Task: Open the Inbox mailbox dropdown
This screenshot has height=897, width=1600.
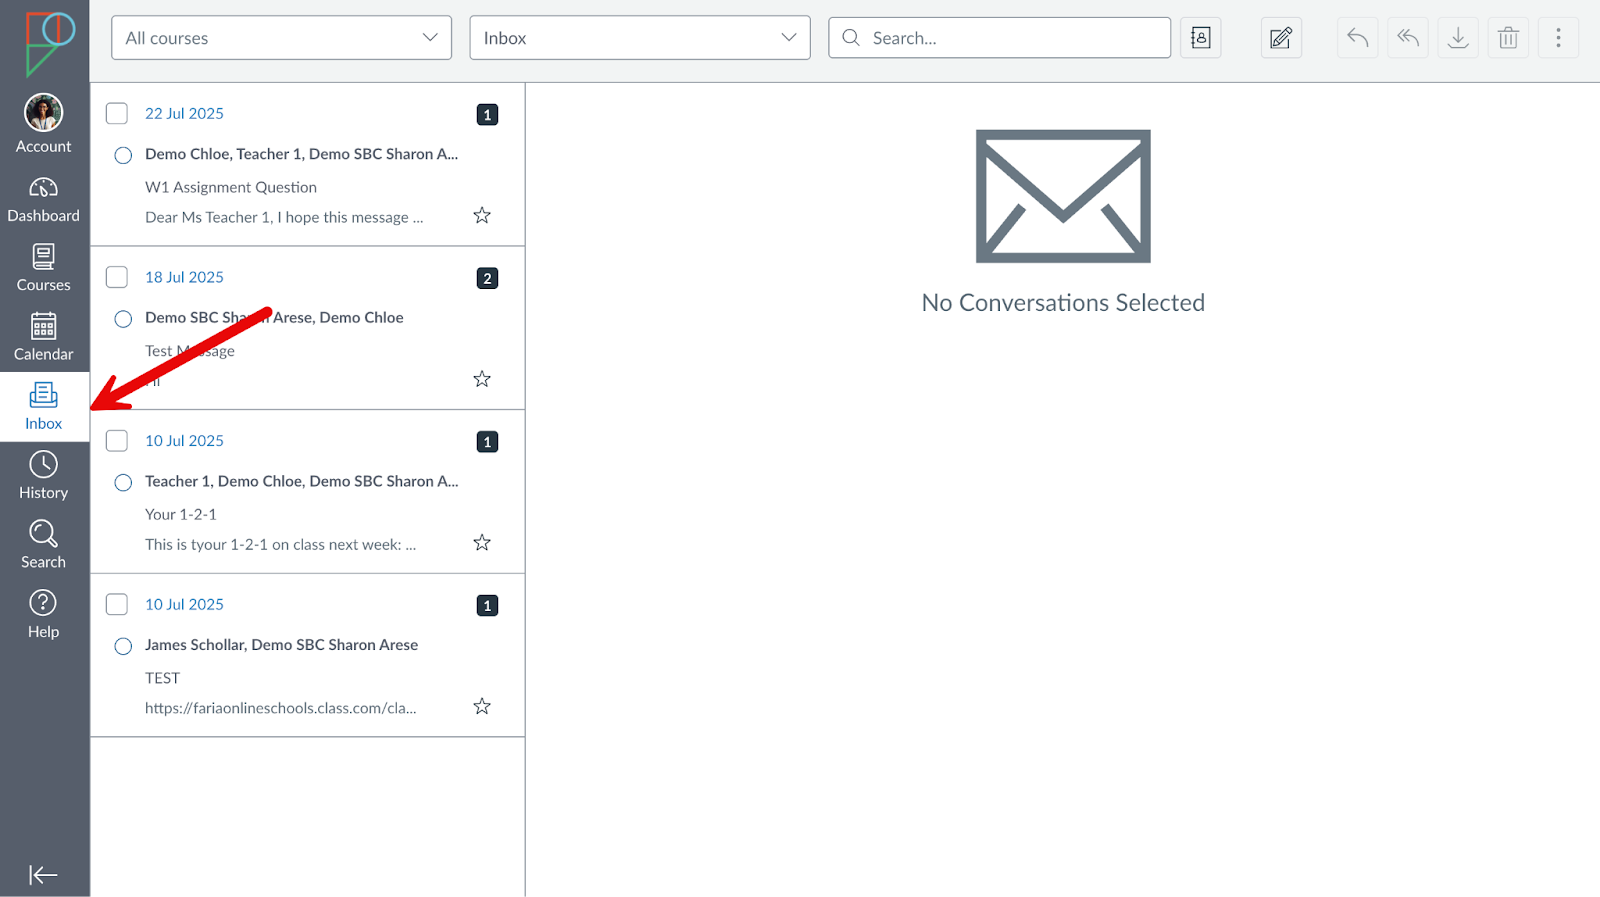Action: pos(639,38)
